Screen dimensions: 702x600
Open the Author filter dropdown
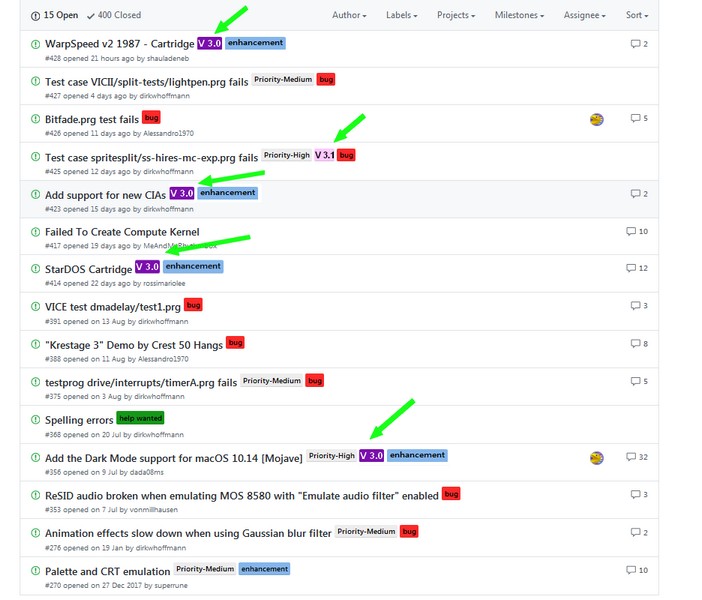[x=349, y=15]
